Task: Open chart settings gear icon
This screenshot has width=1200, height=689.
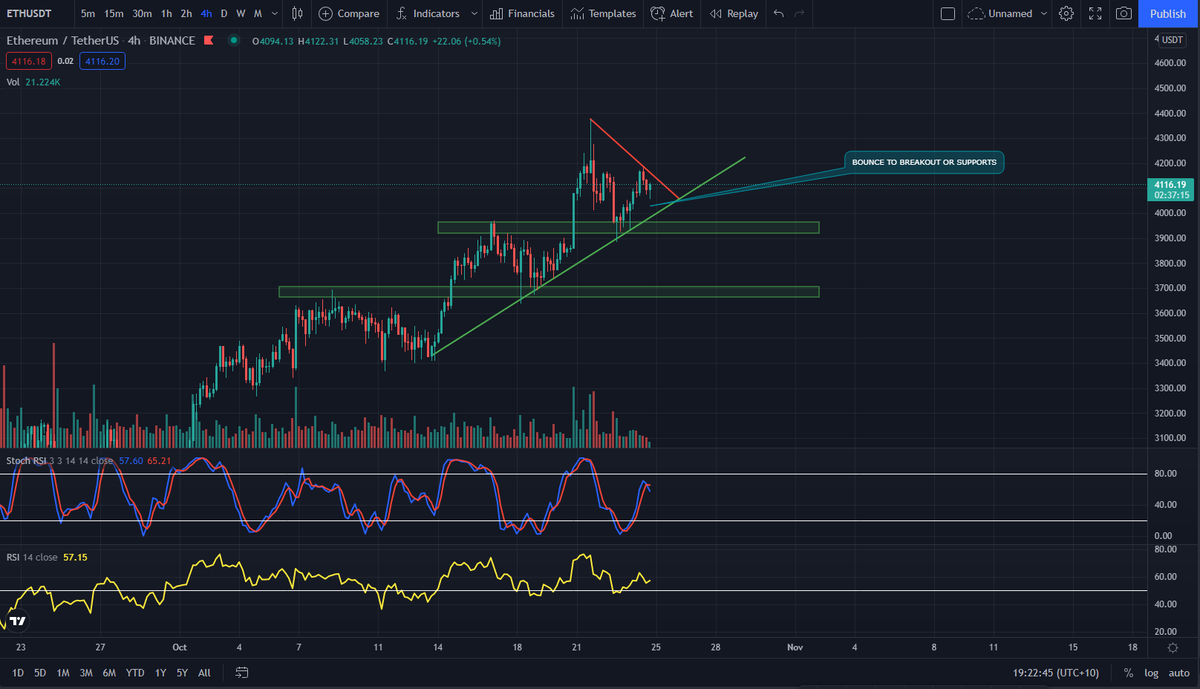Action: tap(1066, 14)
